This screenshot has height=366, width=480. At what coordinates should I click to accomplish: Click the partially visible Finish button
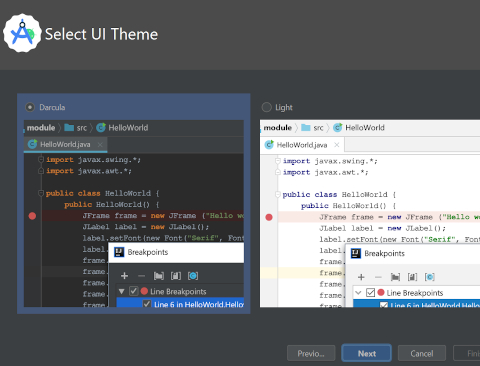467,353
